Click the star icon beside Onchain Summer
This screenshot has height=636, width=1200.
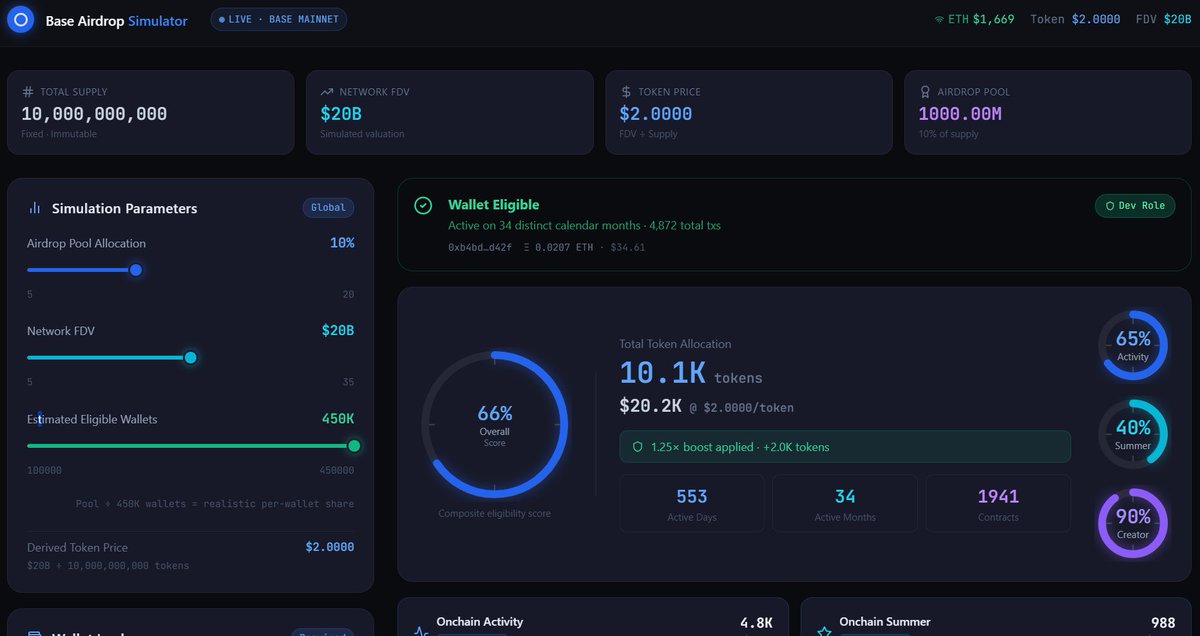point(824,632)
